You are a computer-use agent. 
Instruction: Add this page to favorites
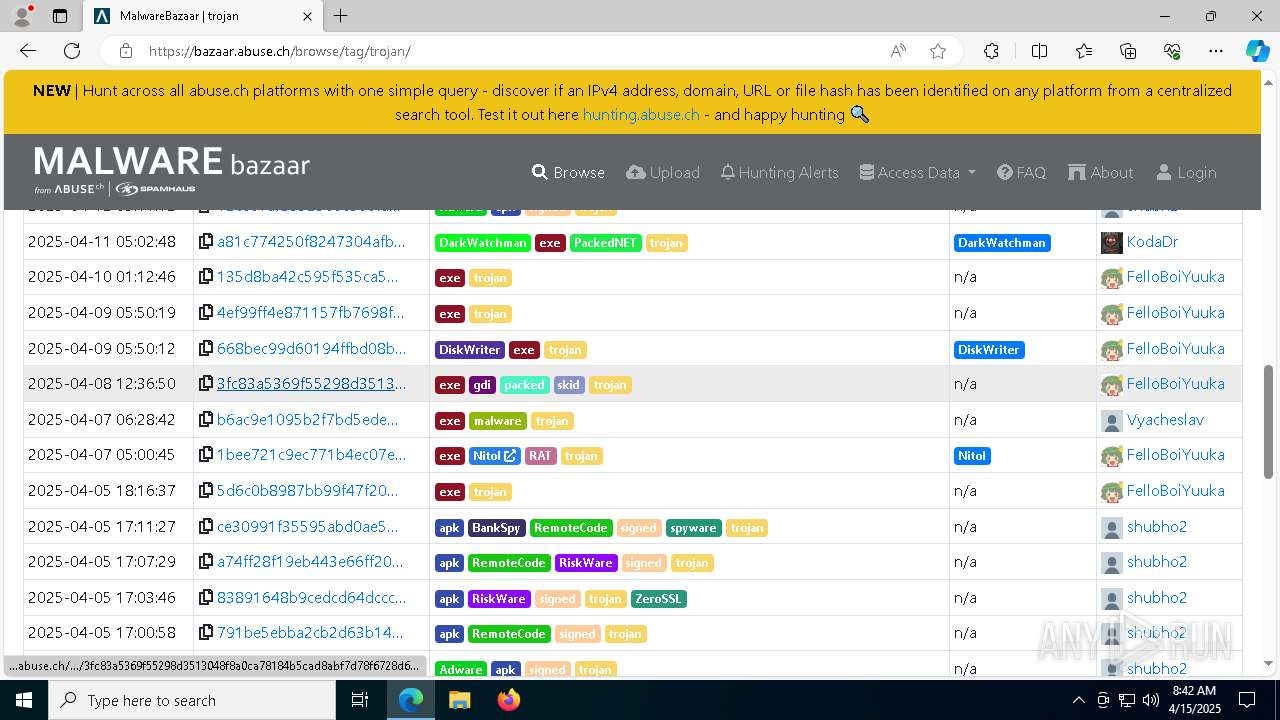pos(938,51)
